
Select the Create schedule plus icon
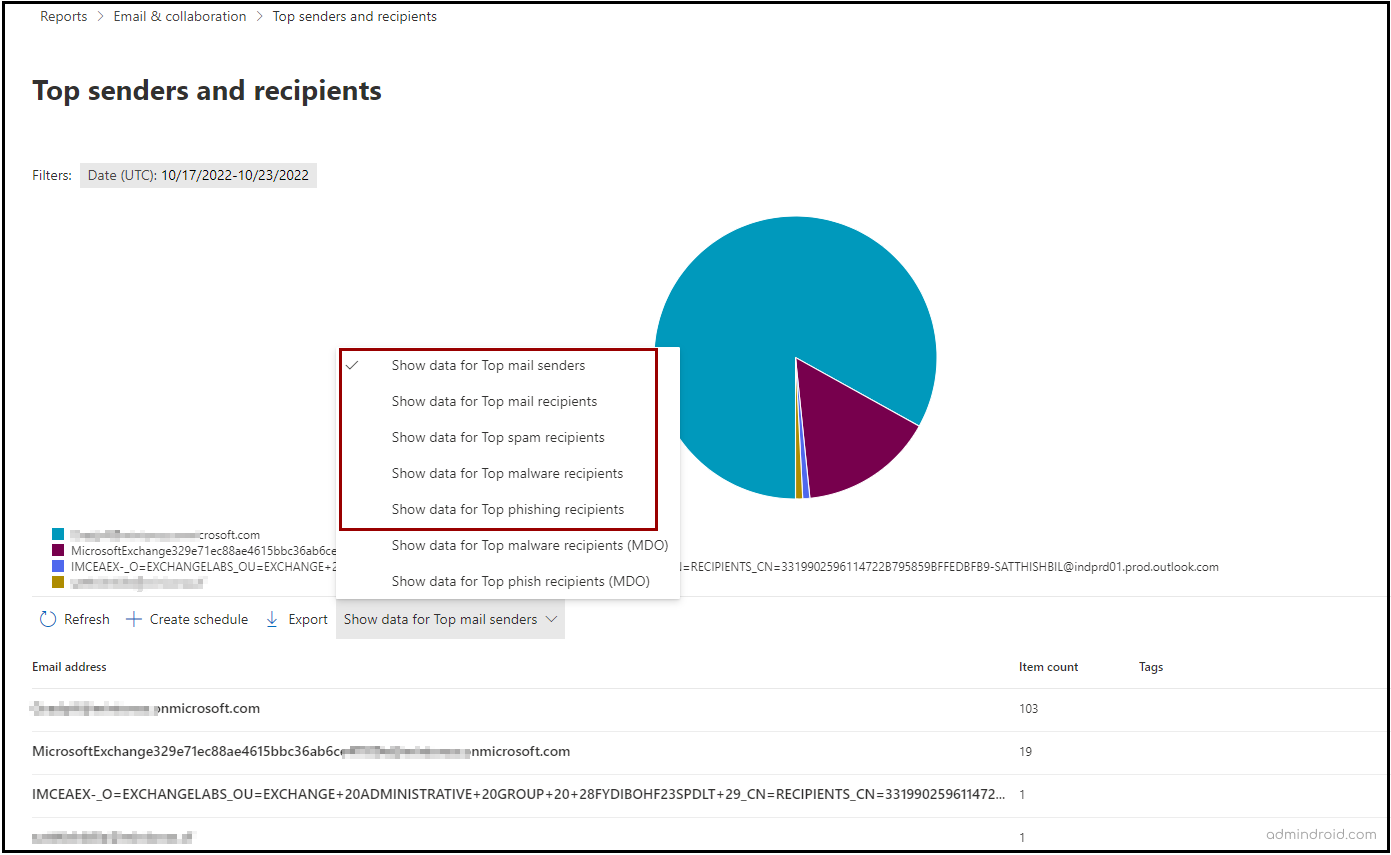(133, 619)
